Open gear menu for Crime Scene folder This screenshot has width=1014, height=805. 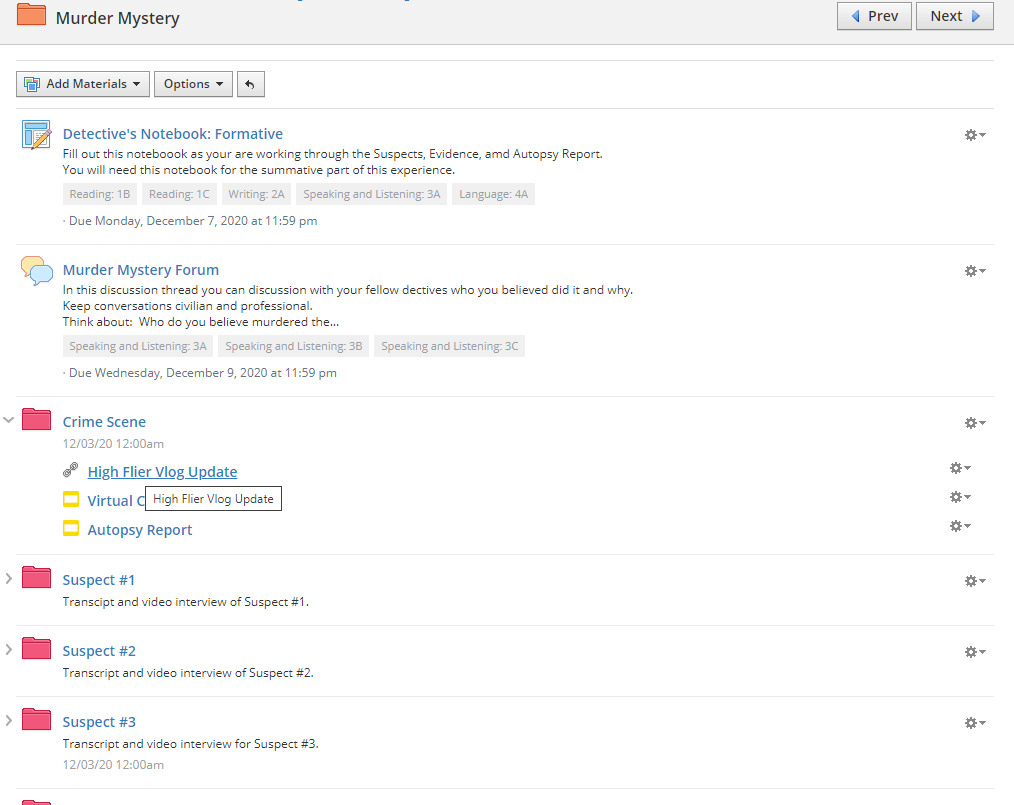[975, 422]
